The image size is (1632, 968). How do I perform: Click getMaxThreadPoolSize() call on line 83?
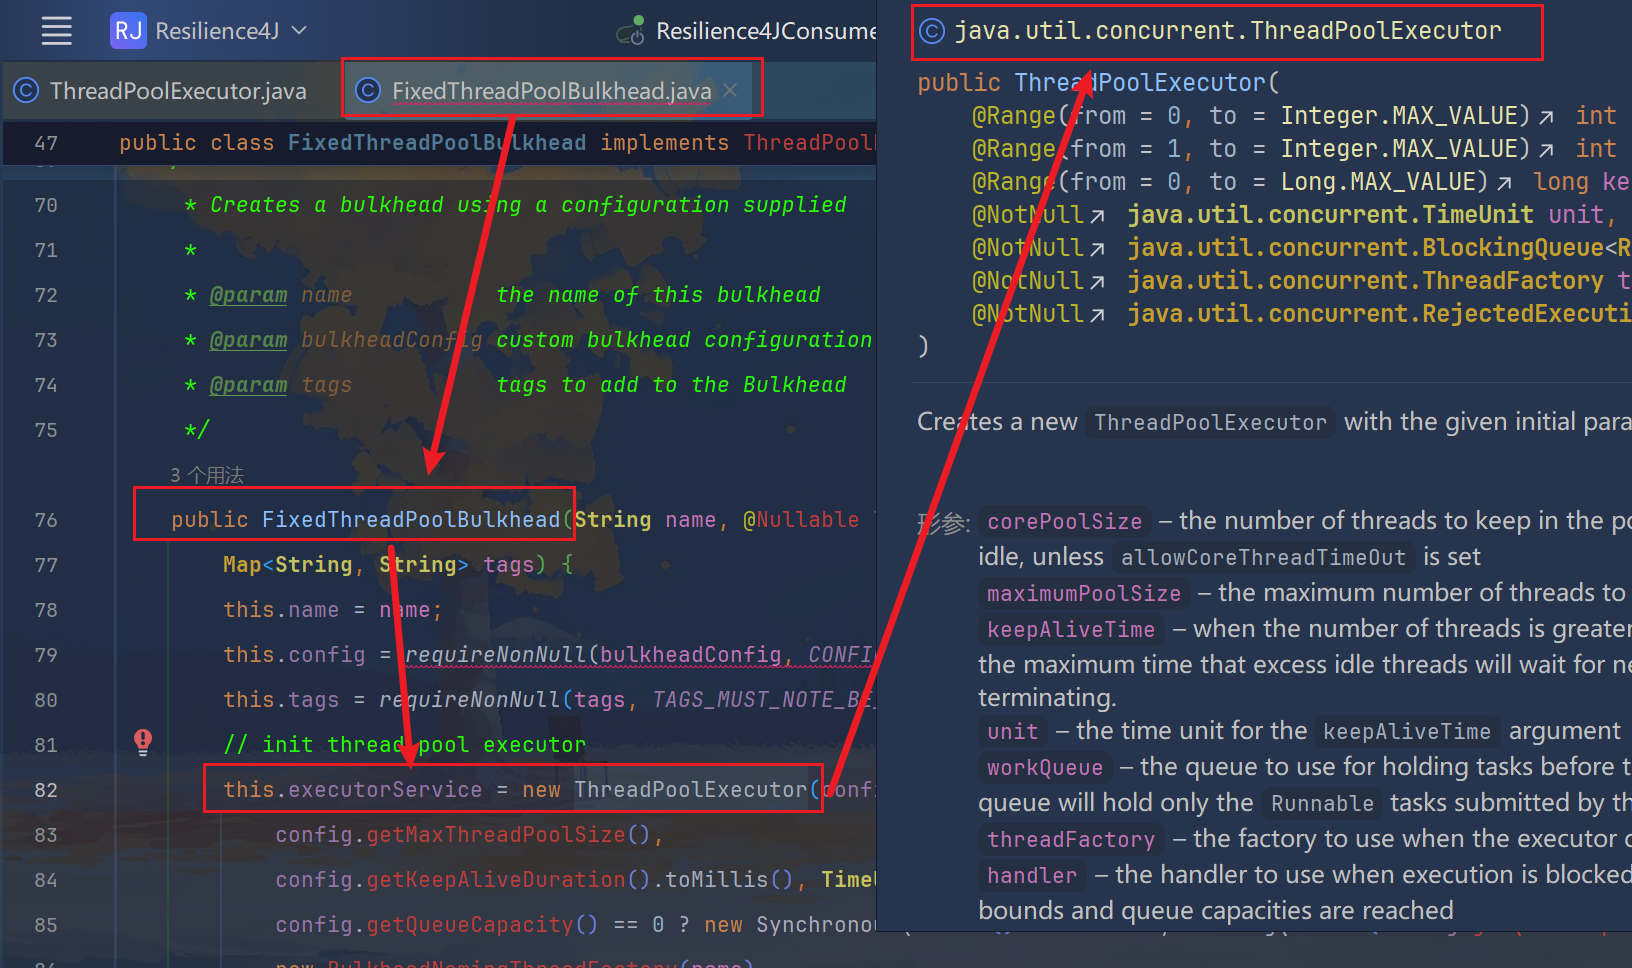pos(508,835)
